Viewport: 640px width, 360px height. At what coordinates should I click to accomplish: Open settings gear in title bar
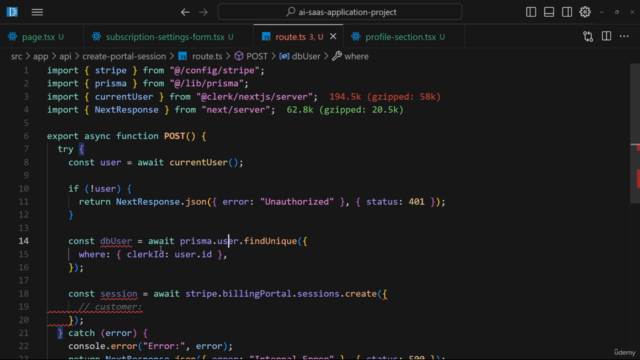tap(585, 12)
